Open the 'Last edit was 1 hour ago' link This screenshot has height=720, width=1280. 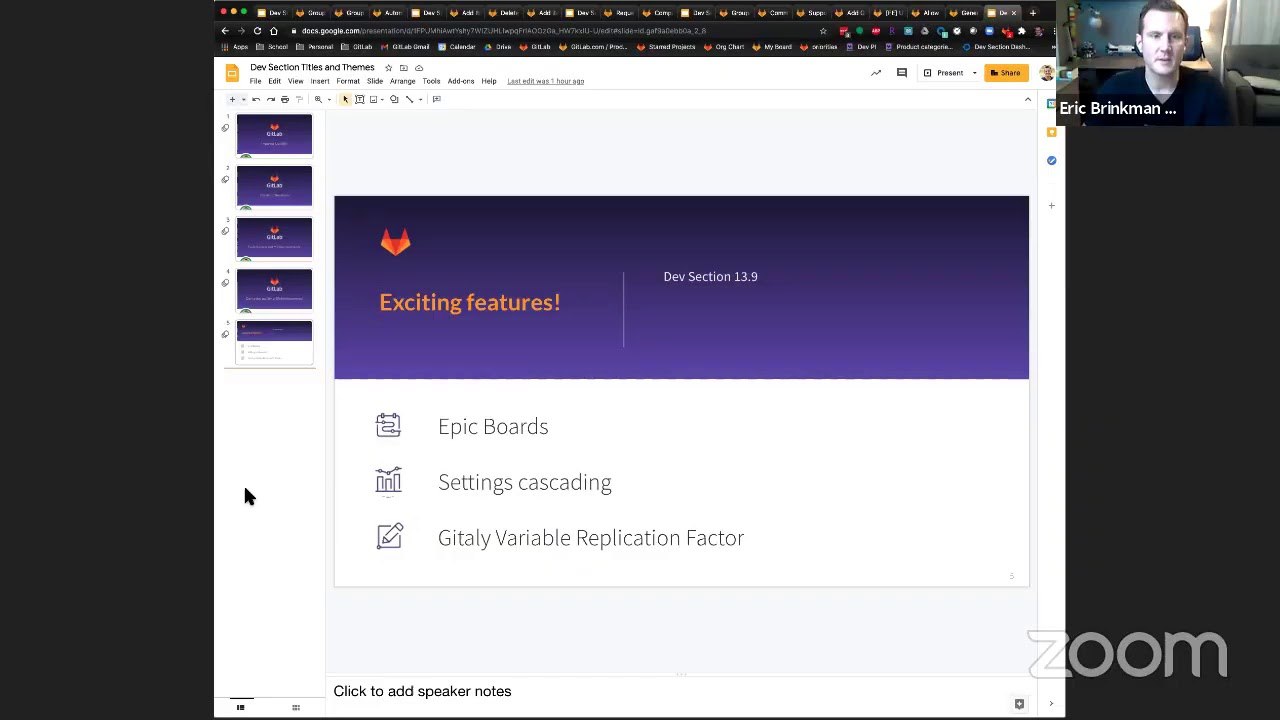coord(546,81)
